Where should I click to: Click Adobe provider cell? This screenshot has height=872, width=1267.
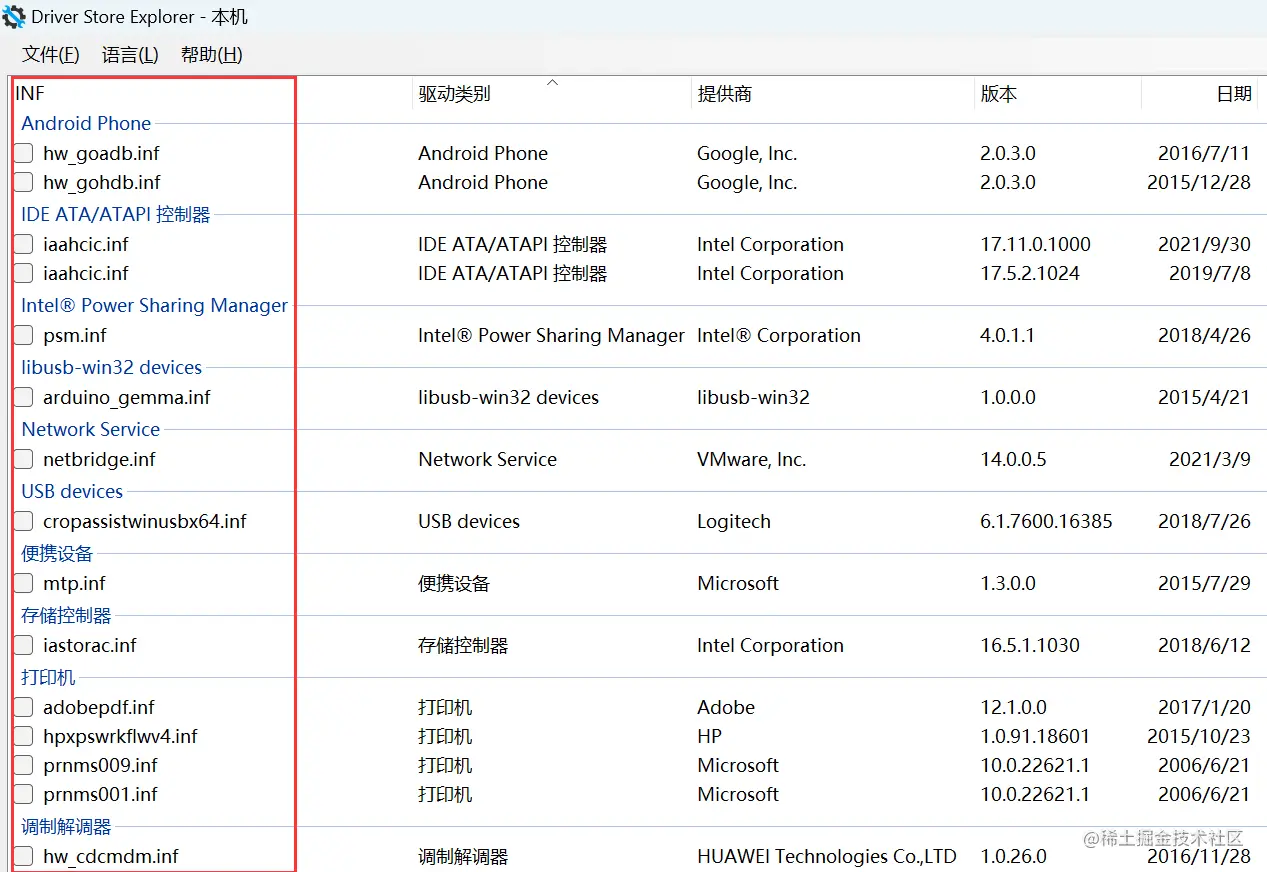(726, 708)
